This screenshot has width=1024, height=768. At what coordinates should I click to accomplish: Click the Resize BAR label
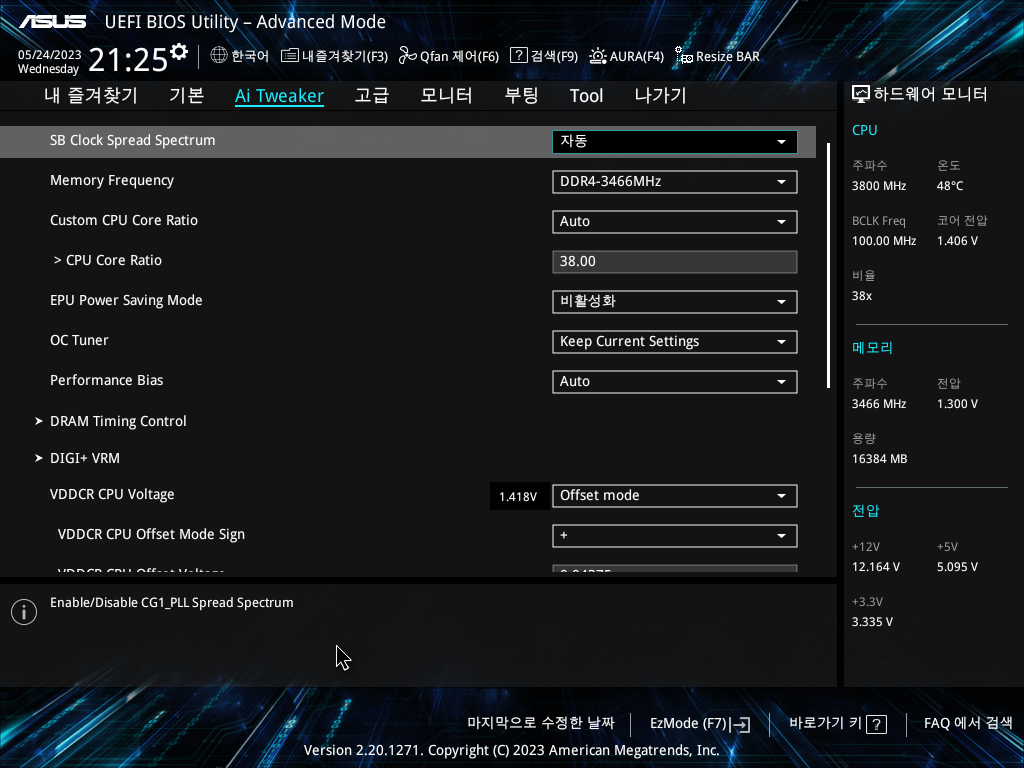click(728, 56)
